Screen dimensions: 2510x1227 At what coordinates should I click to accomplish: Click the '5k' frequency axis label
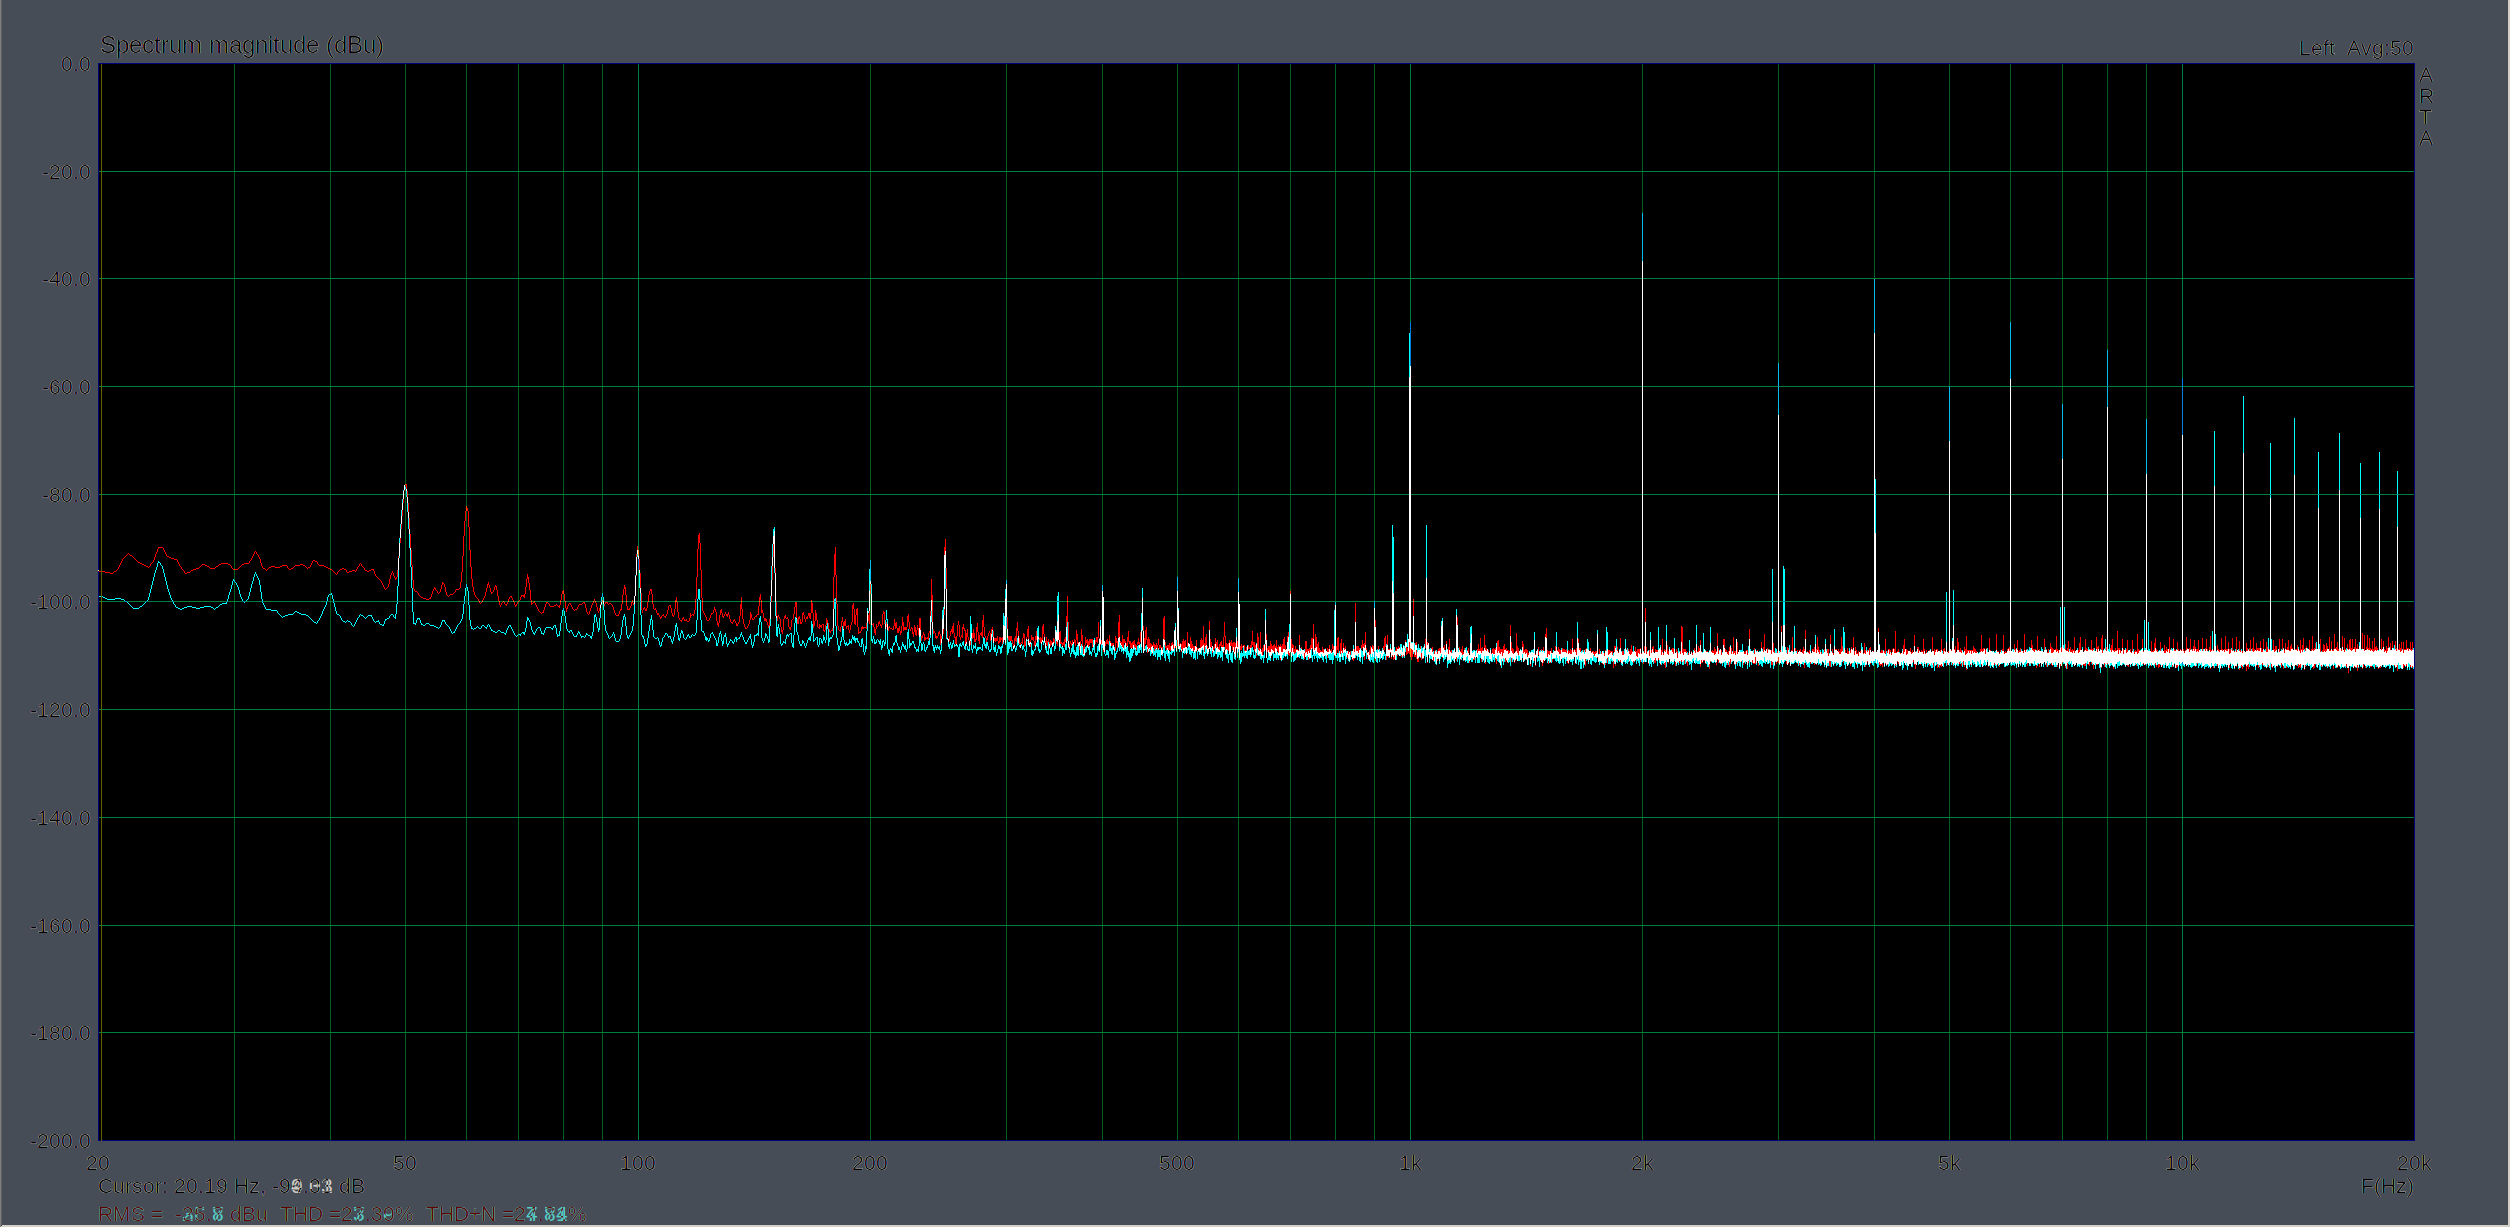[x=1948, y=1163]
